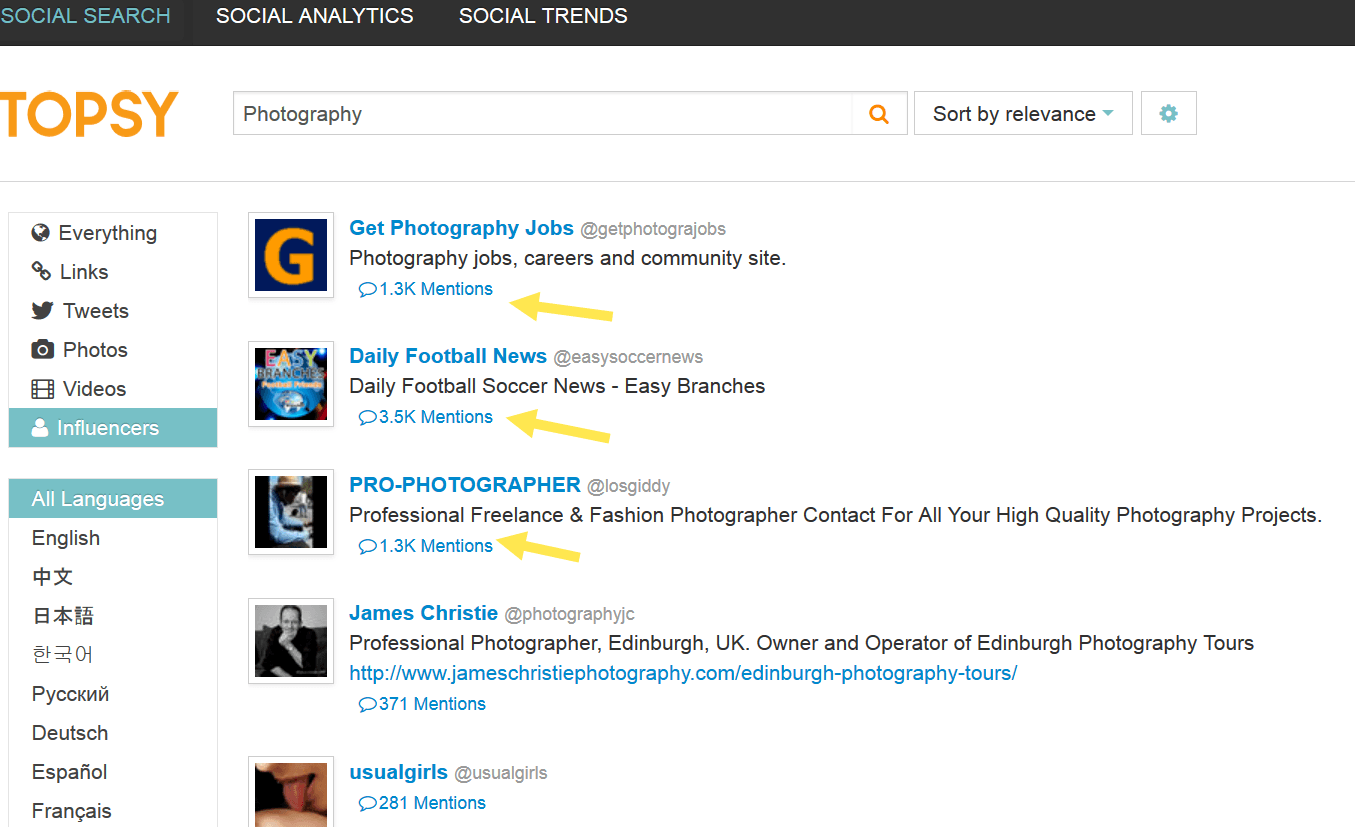Open the settings gear button

click(1168, 114)
